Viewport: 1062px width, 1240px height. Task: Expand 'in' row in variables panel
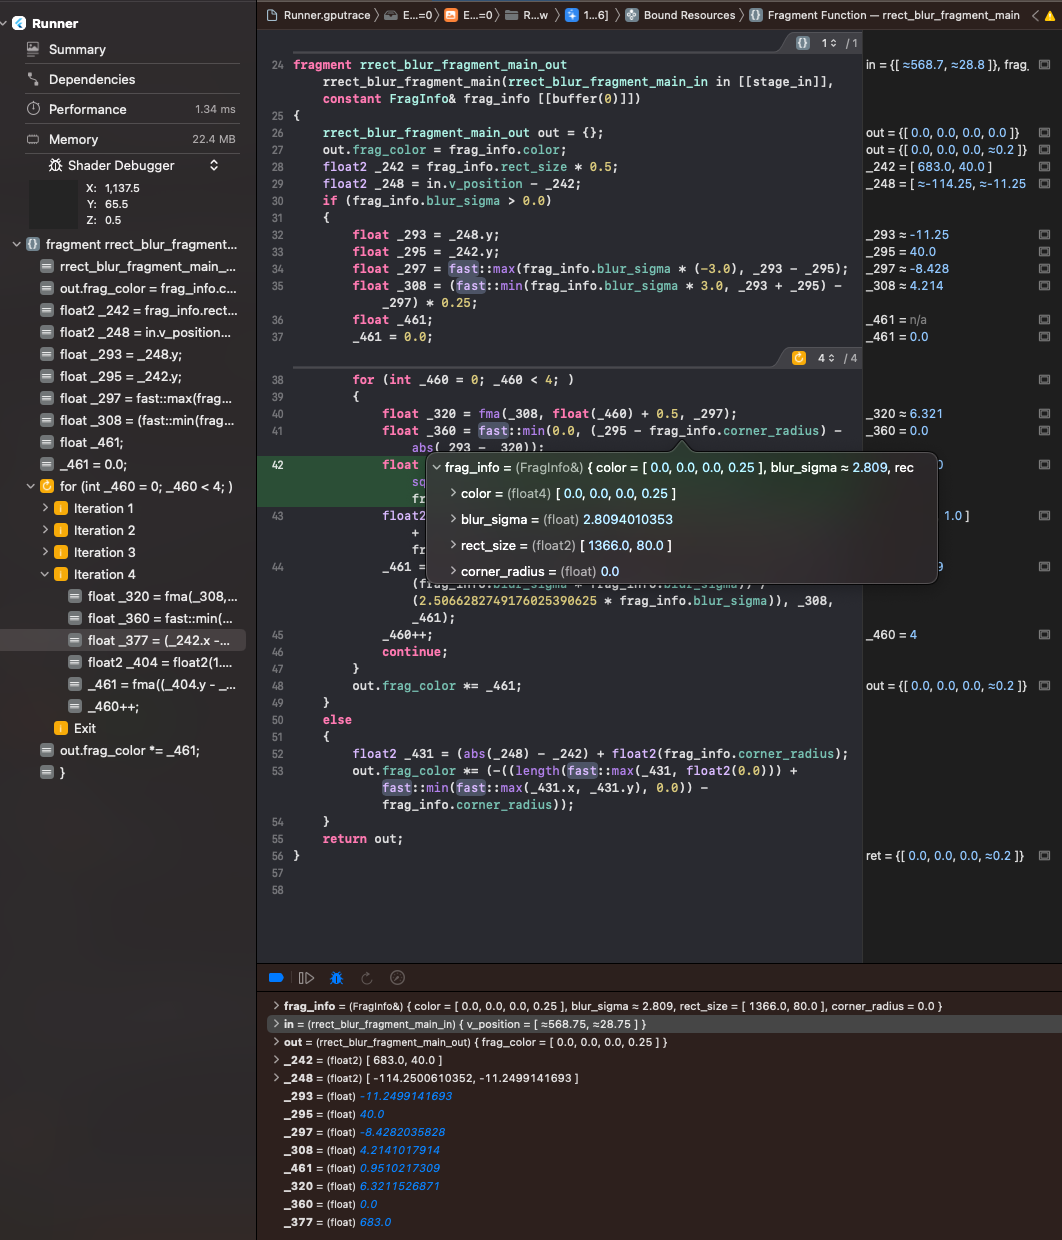[x=276, y=1024]
